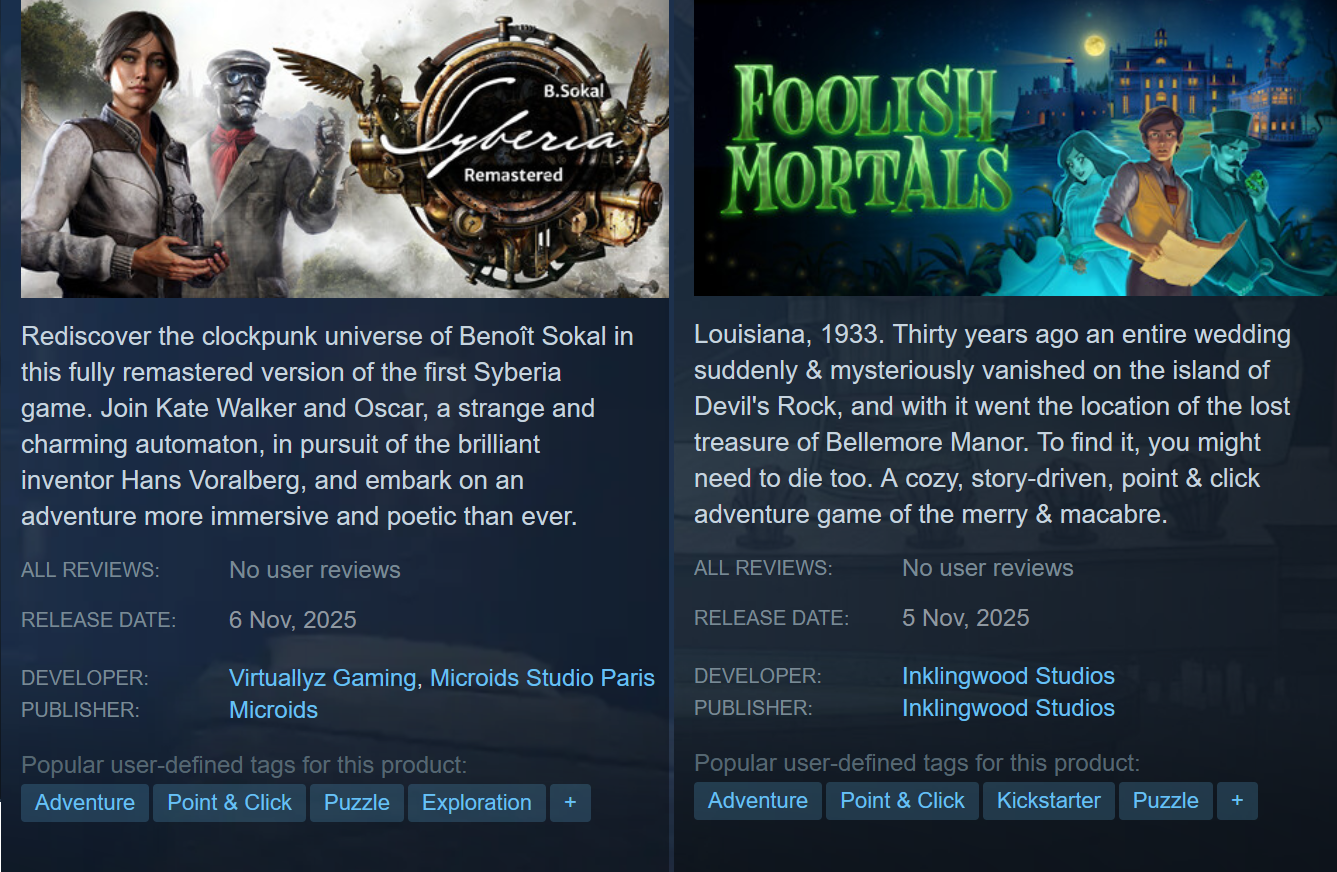Expand more tags for Foolish Mortals

pyautogui.click(x=1237, y=801)
